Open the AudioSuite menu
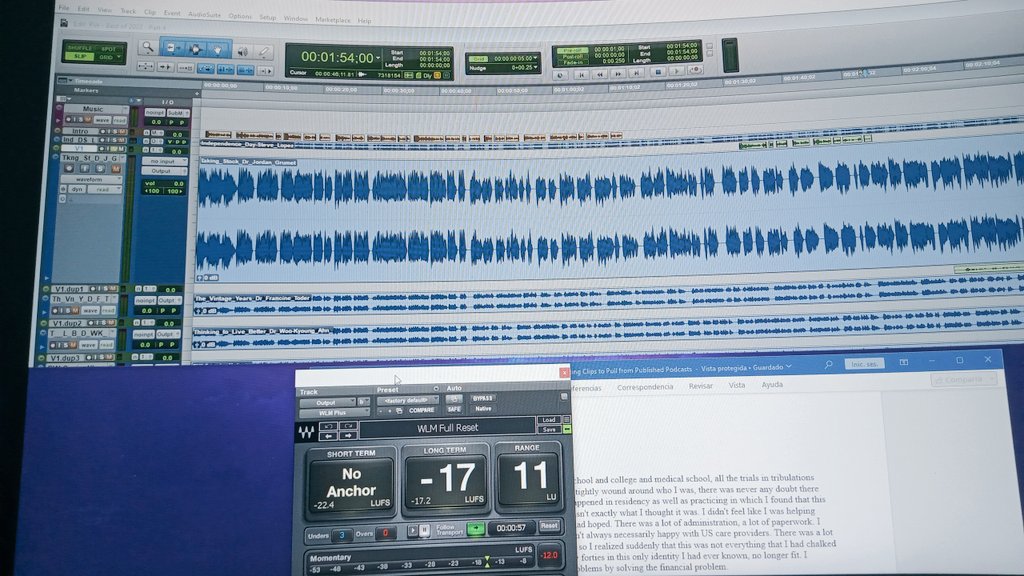 pyautogui.click(x=204, y=14)
